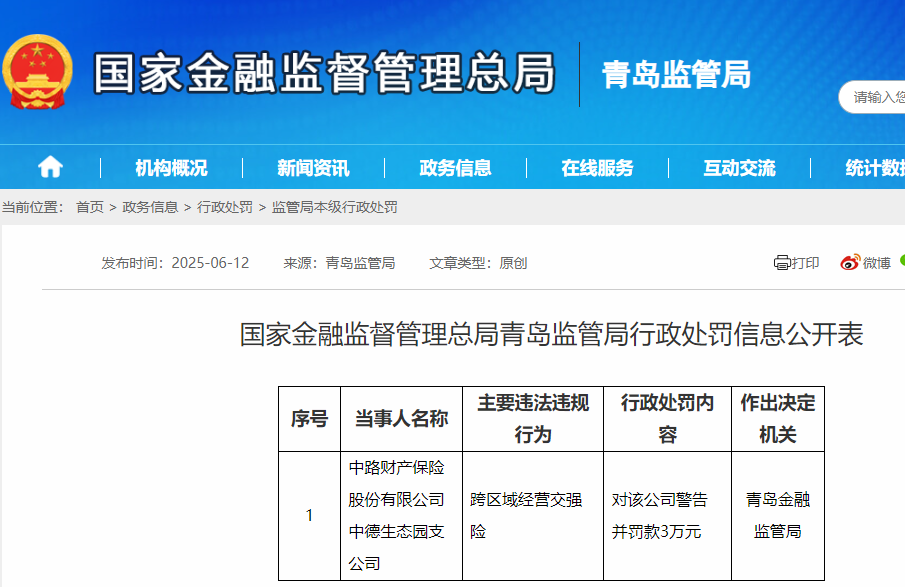The height and width of the screenshot is (587, 905).
Task: Click the 当前位置 label
Action: tap(33, 207)
